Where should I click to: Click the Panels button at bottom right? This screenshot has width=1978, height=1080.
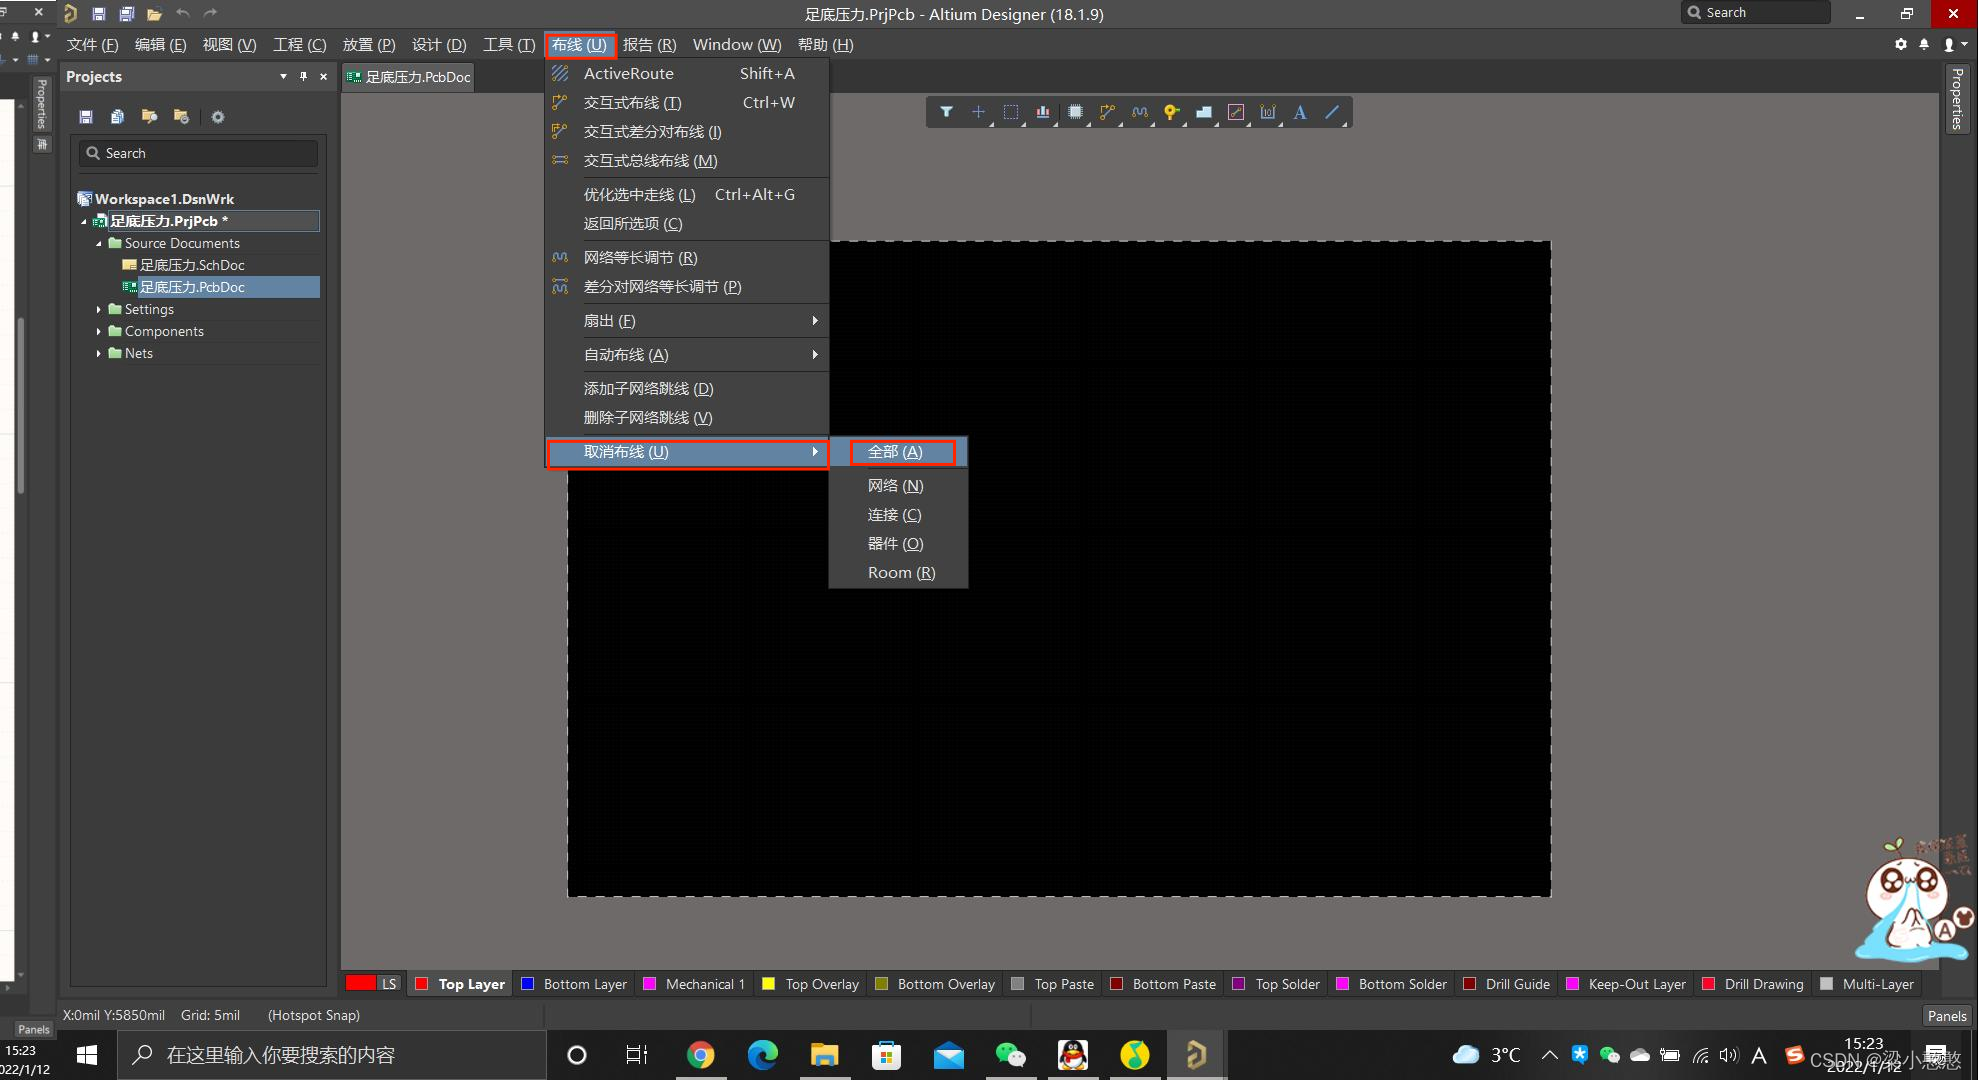(x=1946, y=1016)
